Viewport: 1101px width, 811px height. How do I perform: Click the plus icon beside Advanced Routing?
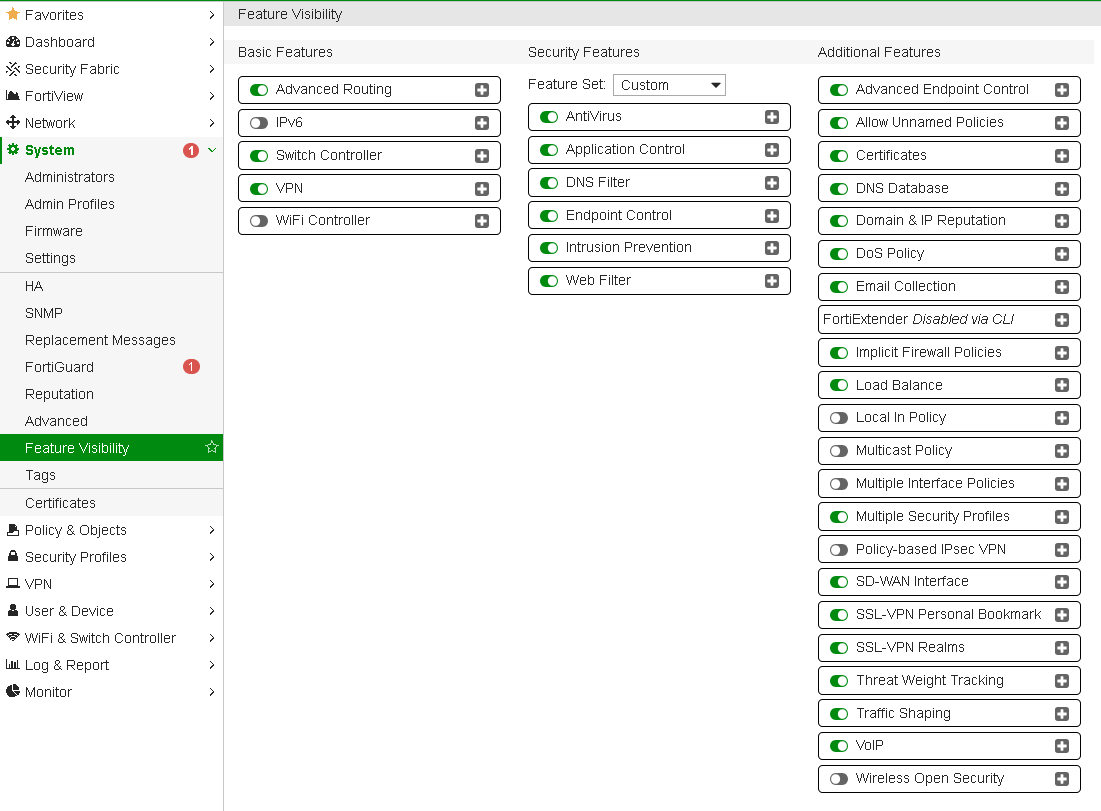click(x=482, y=90)
